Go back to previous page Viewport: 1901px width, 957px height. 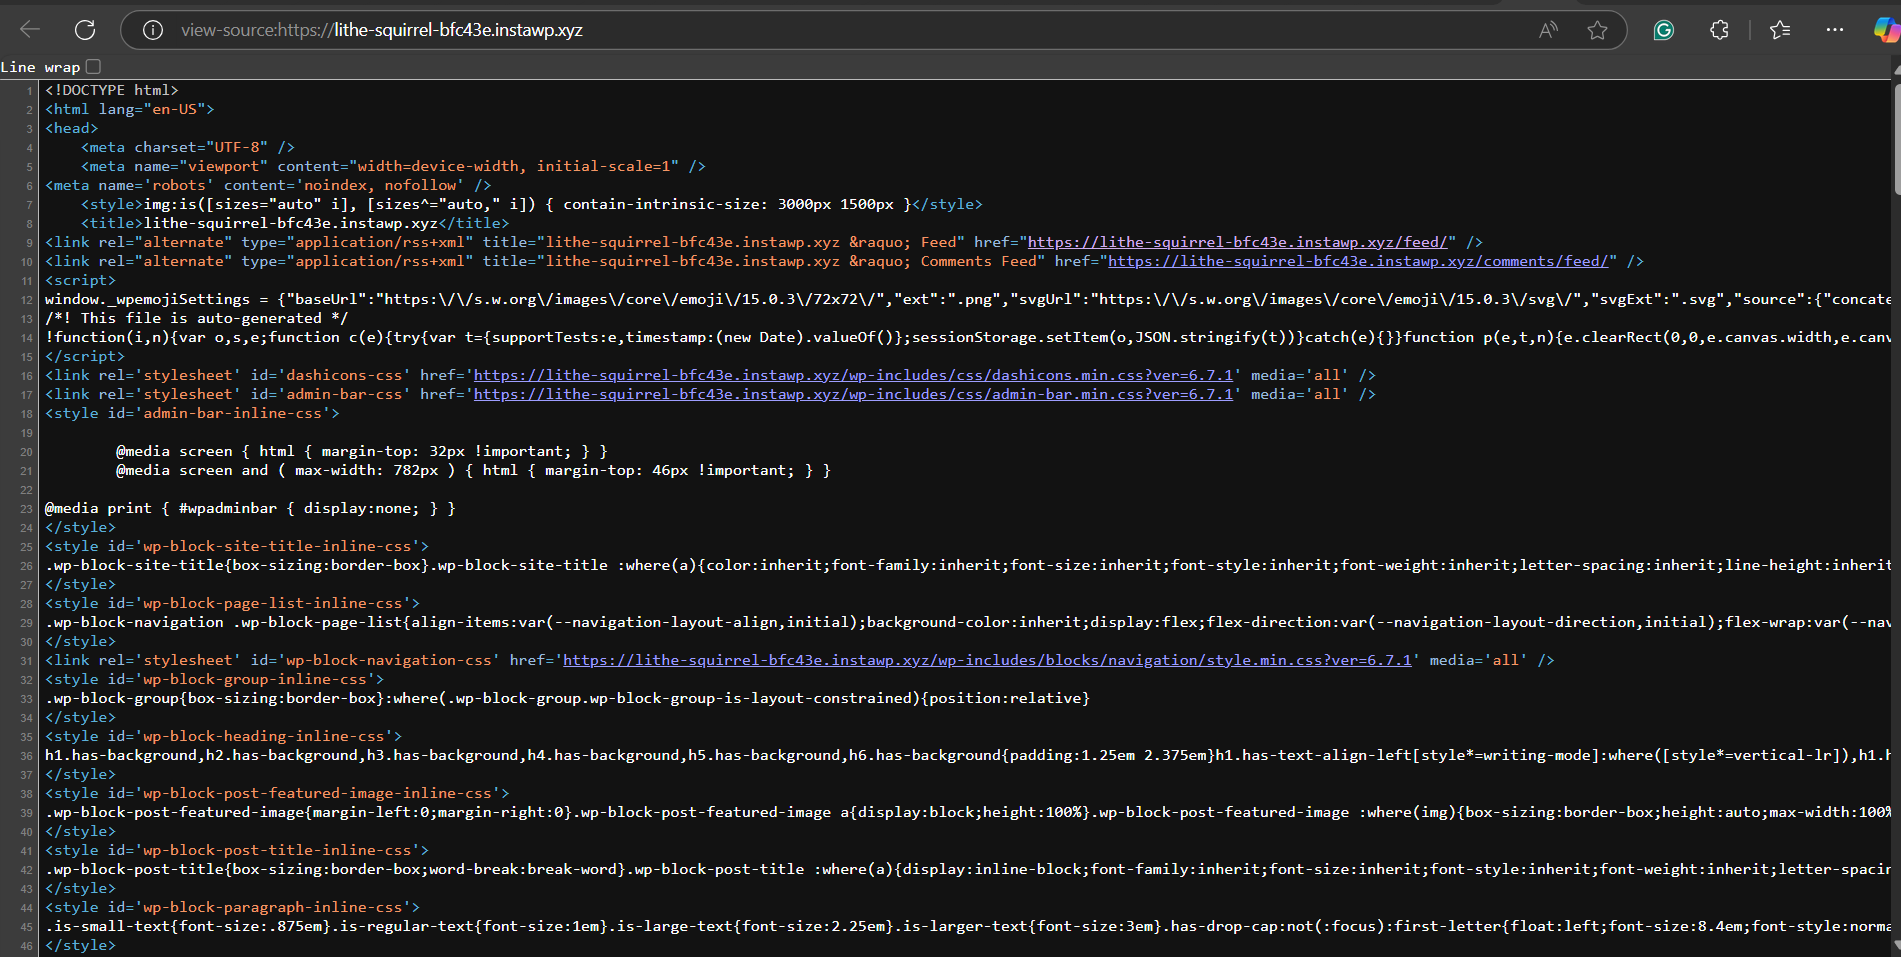pos(30,30)
